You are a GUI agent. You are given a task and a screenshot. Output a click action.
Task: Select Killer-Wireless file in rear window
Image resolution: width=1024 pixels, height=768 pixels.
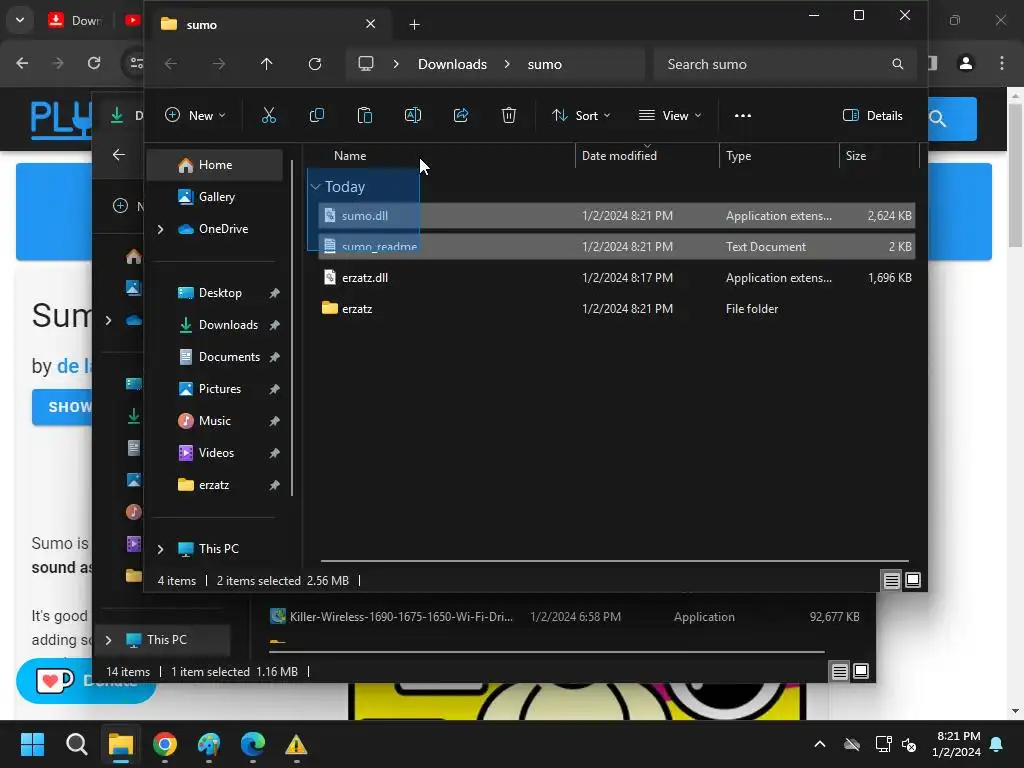point(564,616)
